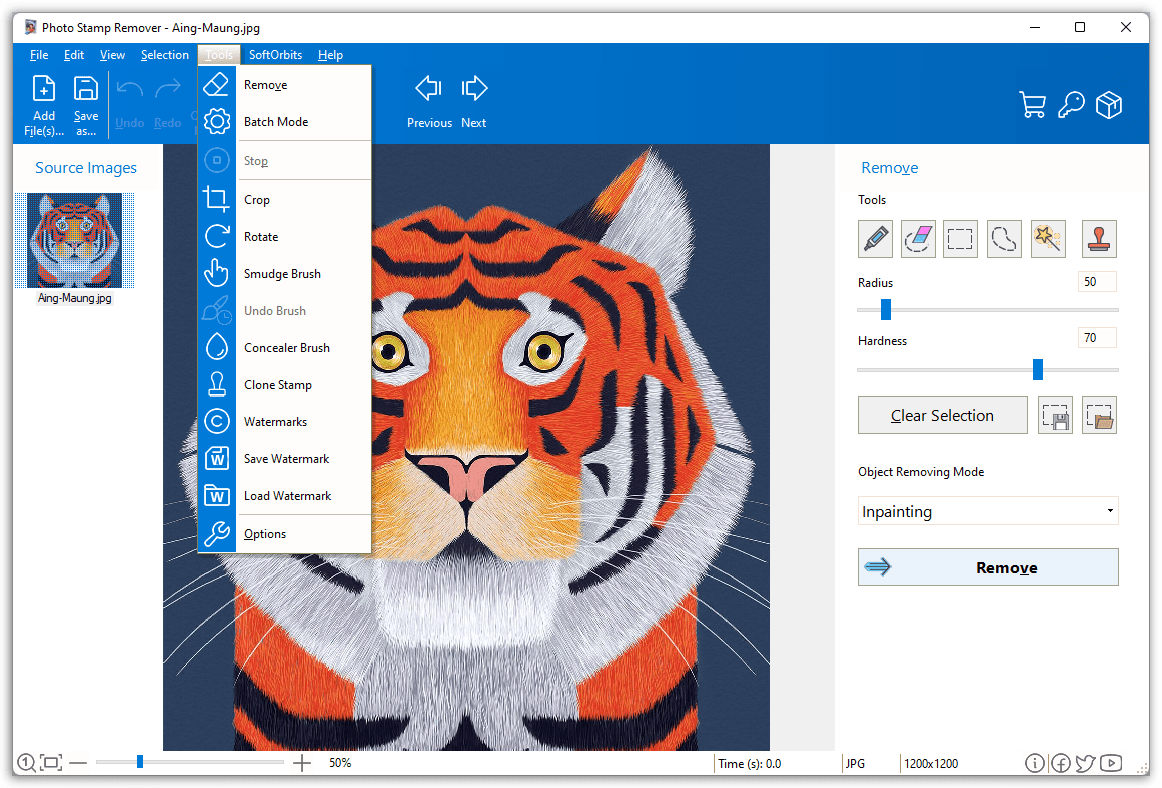Viewport: 1162px width, 788px height.
Task: Click the actual size zoom icon
Action: (26, 762)
